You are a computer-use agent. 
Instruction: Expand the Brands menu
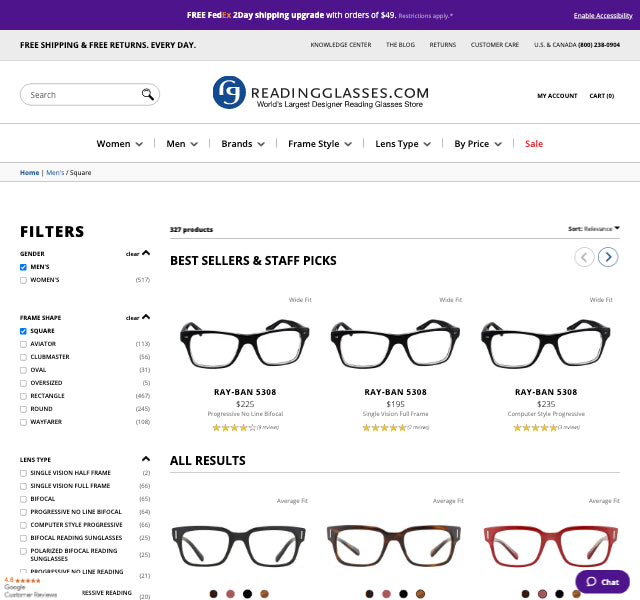pos(243,144)
